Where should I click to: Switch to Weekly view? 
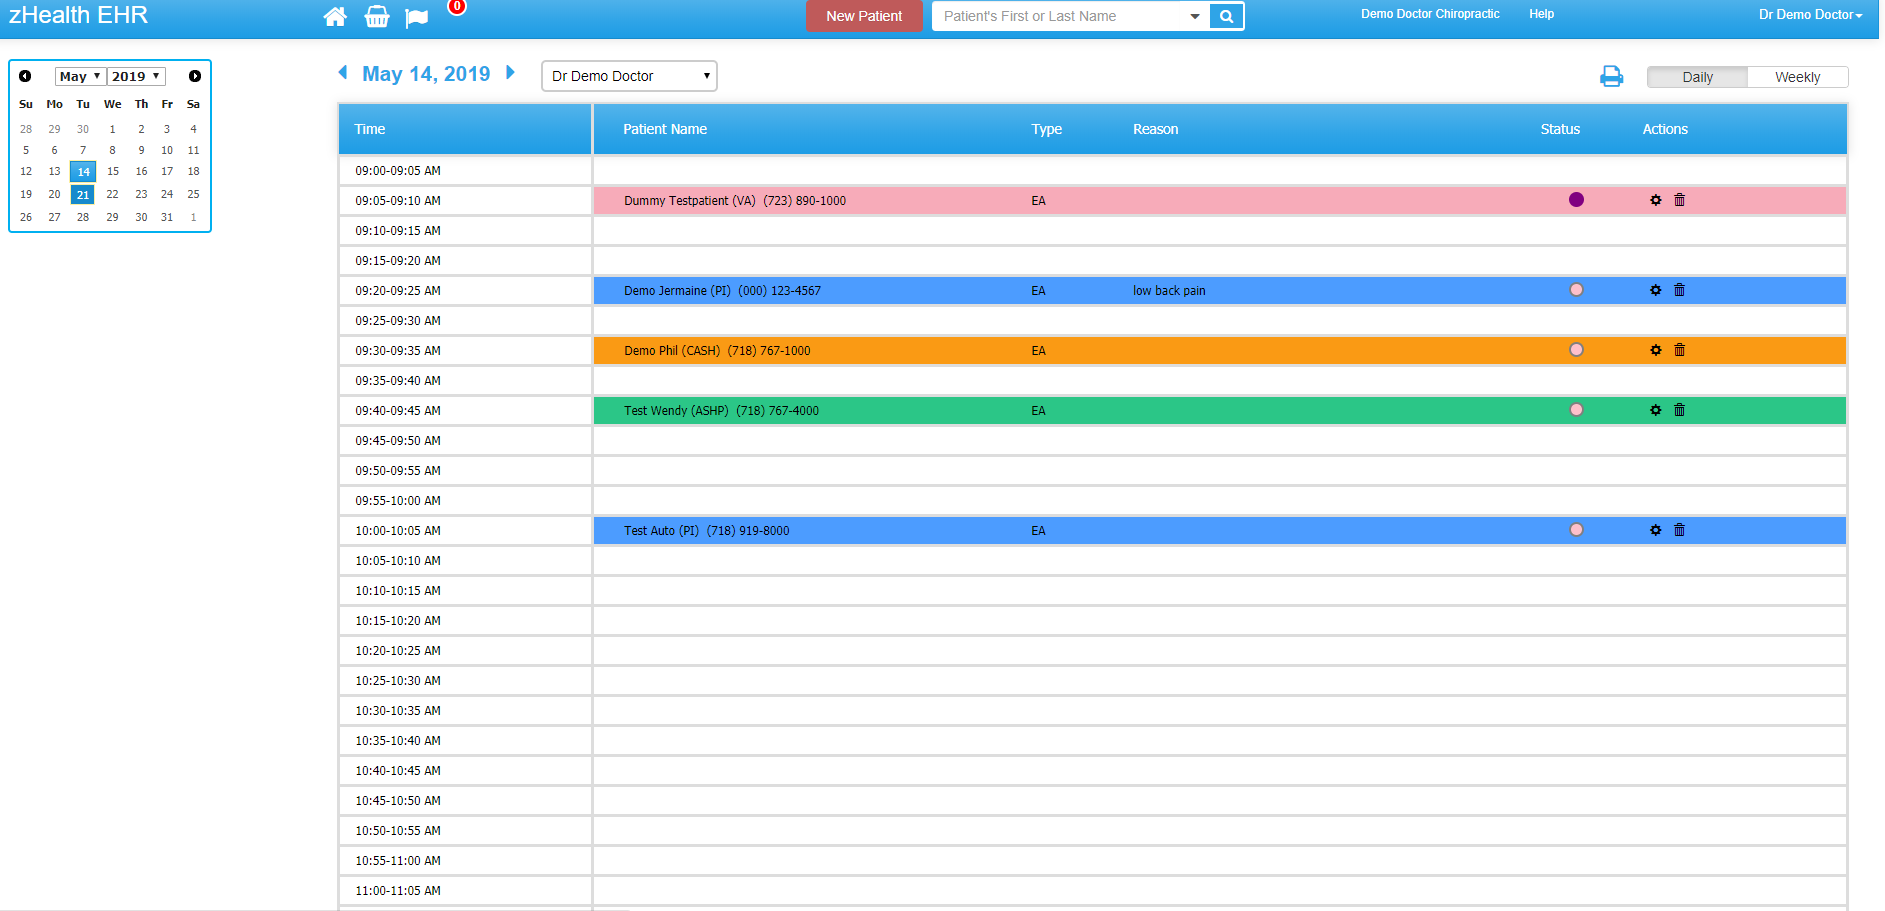pyautogui.click(x=1797, y=77)
